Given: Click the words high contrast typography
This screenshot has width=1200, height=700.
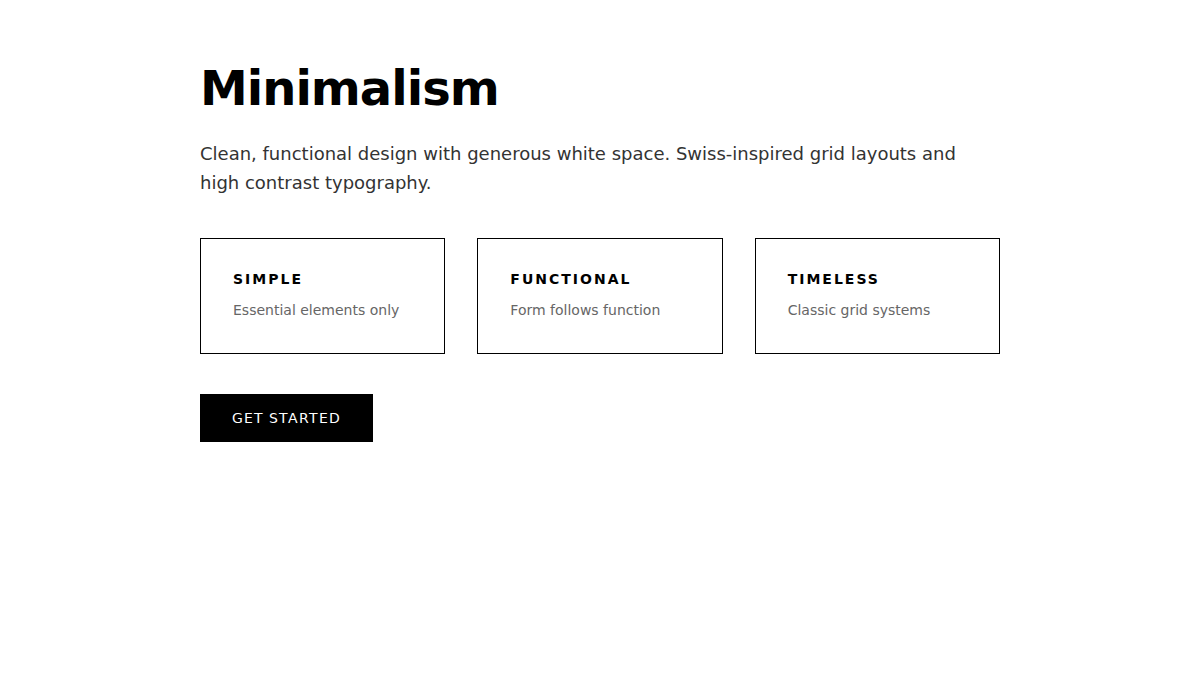Looking at the screenshot, I should point(315,182).
